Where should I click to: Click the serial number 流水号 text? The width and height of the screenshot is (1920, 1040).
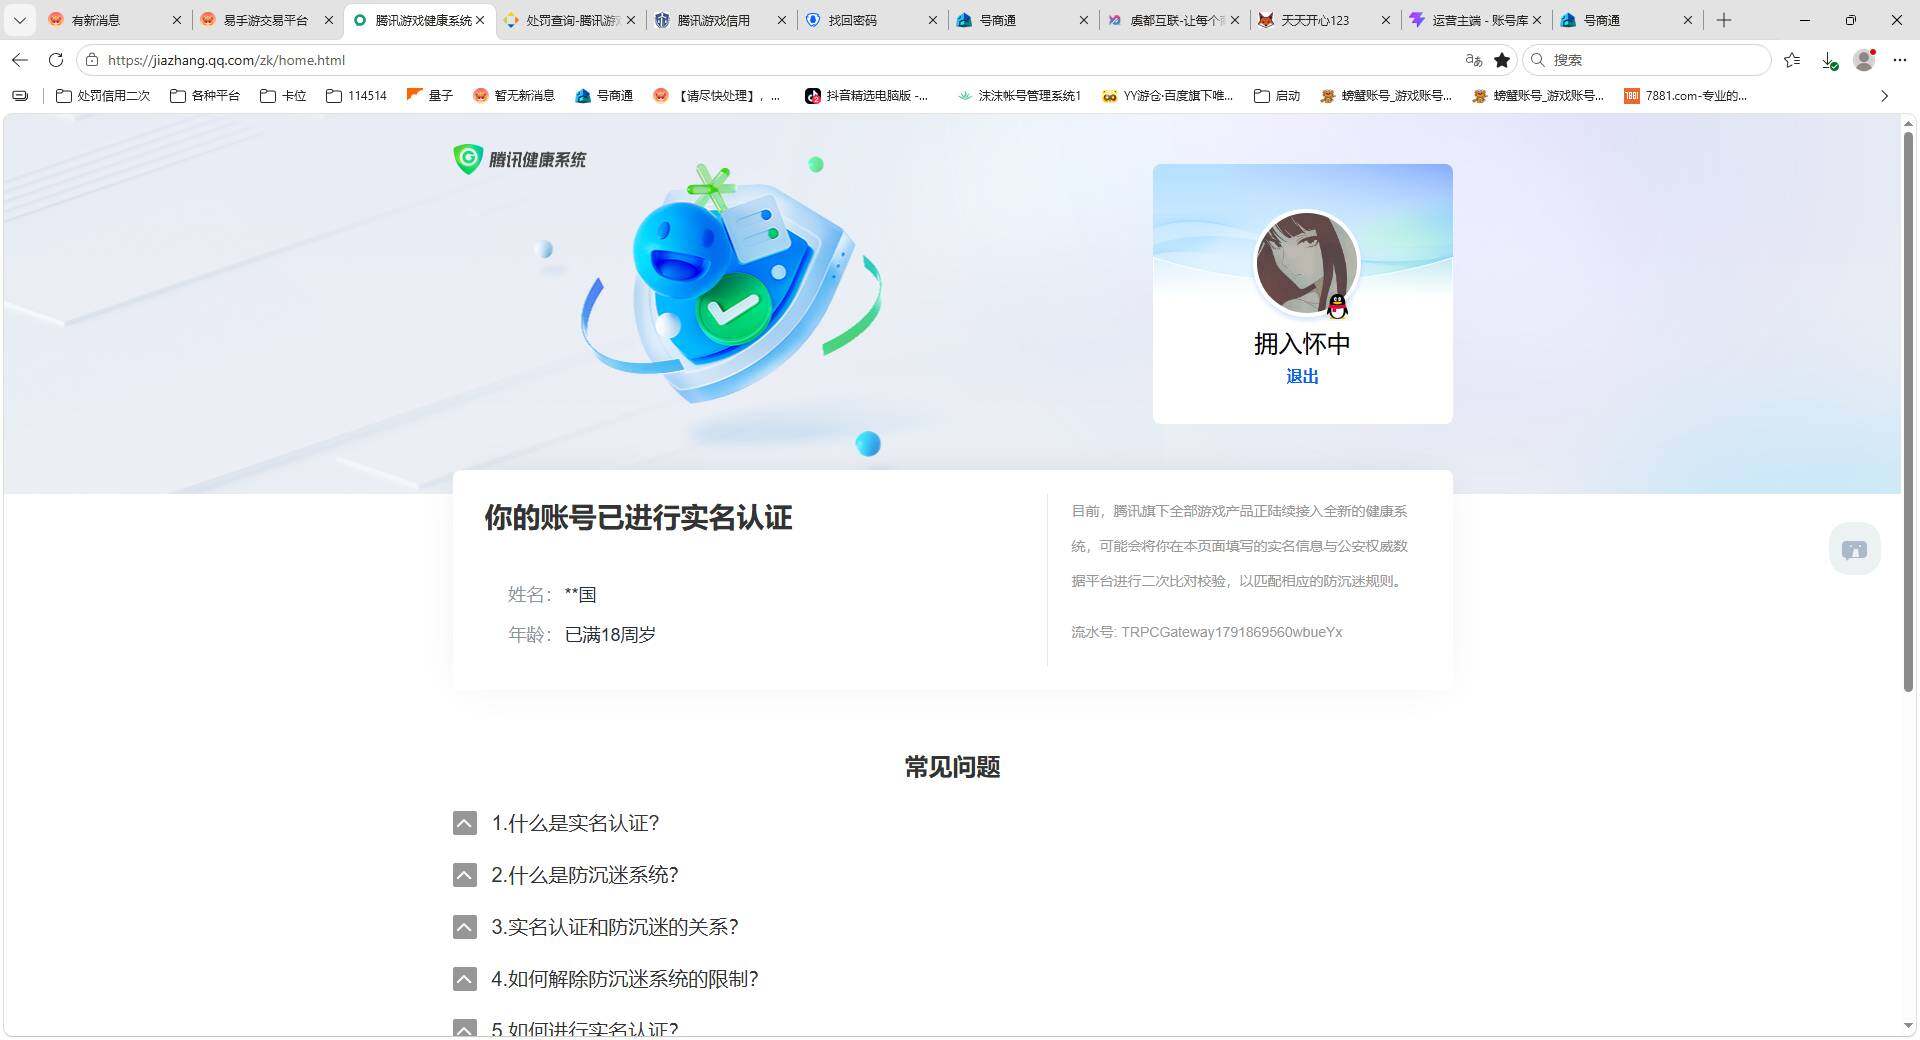(x=1207, y=632)
